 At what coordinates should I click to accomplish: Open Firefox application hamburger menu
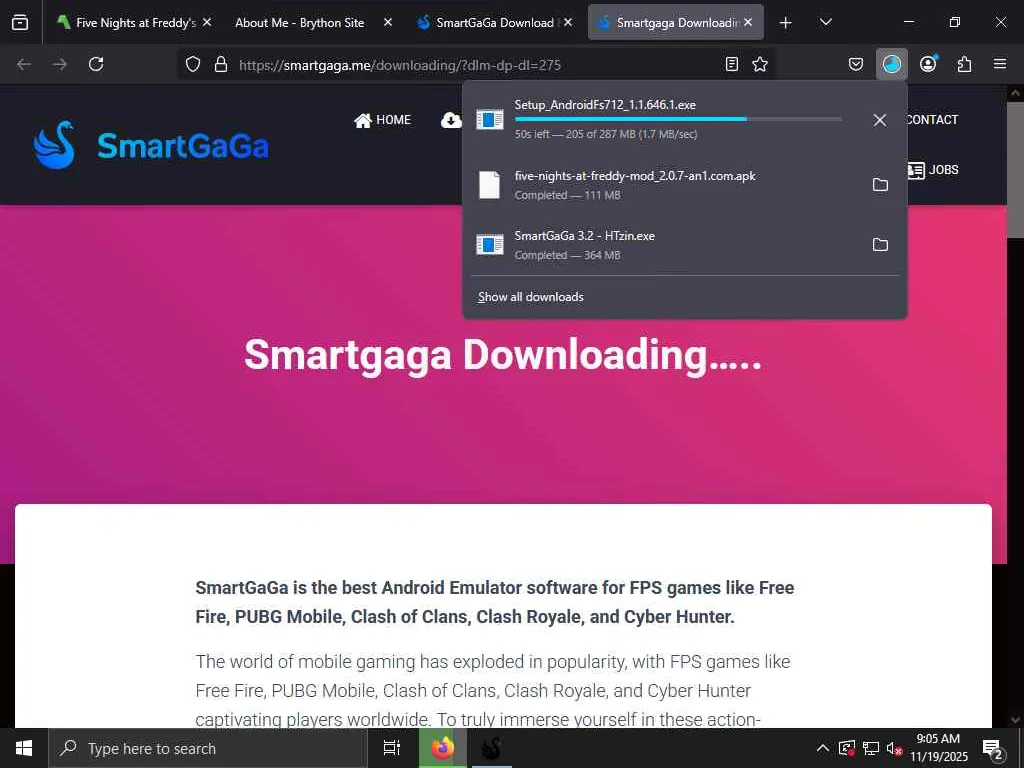(1000, 64)
